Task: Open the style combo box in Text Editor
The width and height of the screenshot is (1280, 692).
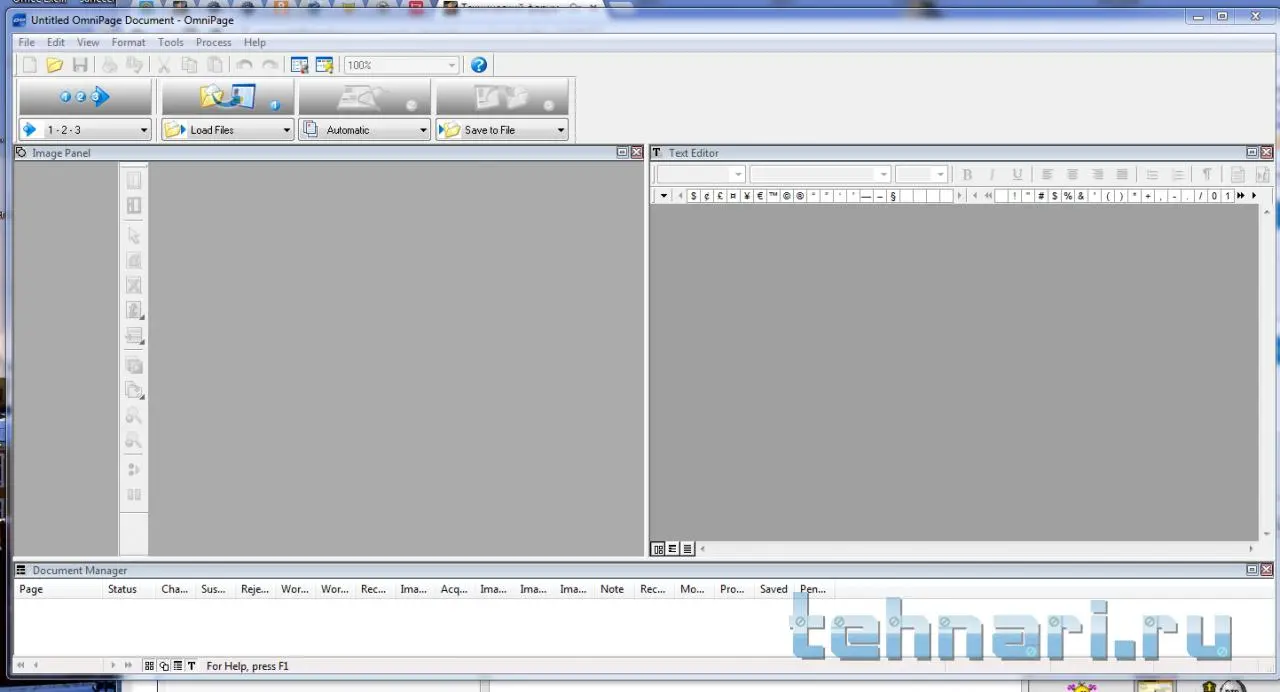Action: (x=700, y=174)
